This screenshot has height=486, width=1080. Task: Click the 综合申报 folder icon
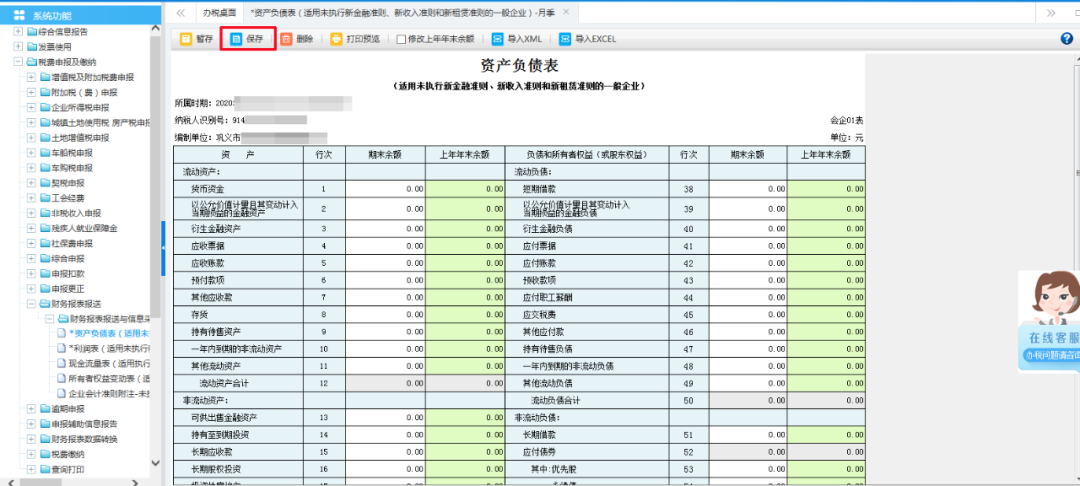[x=45, y=259]
